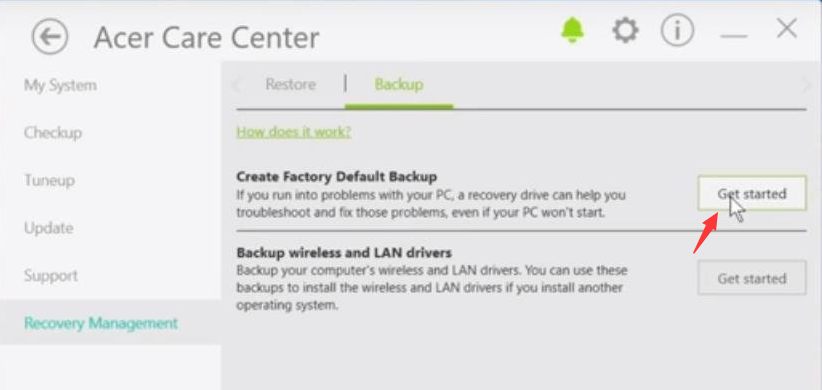
Task: Open the 'How does it work?' link
Action: pos(294,132)
